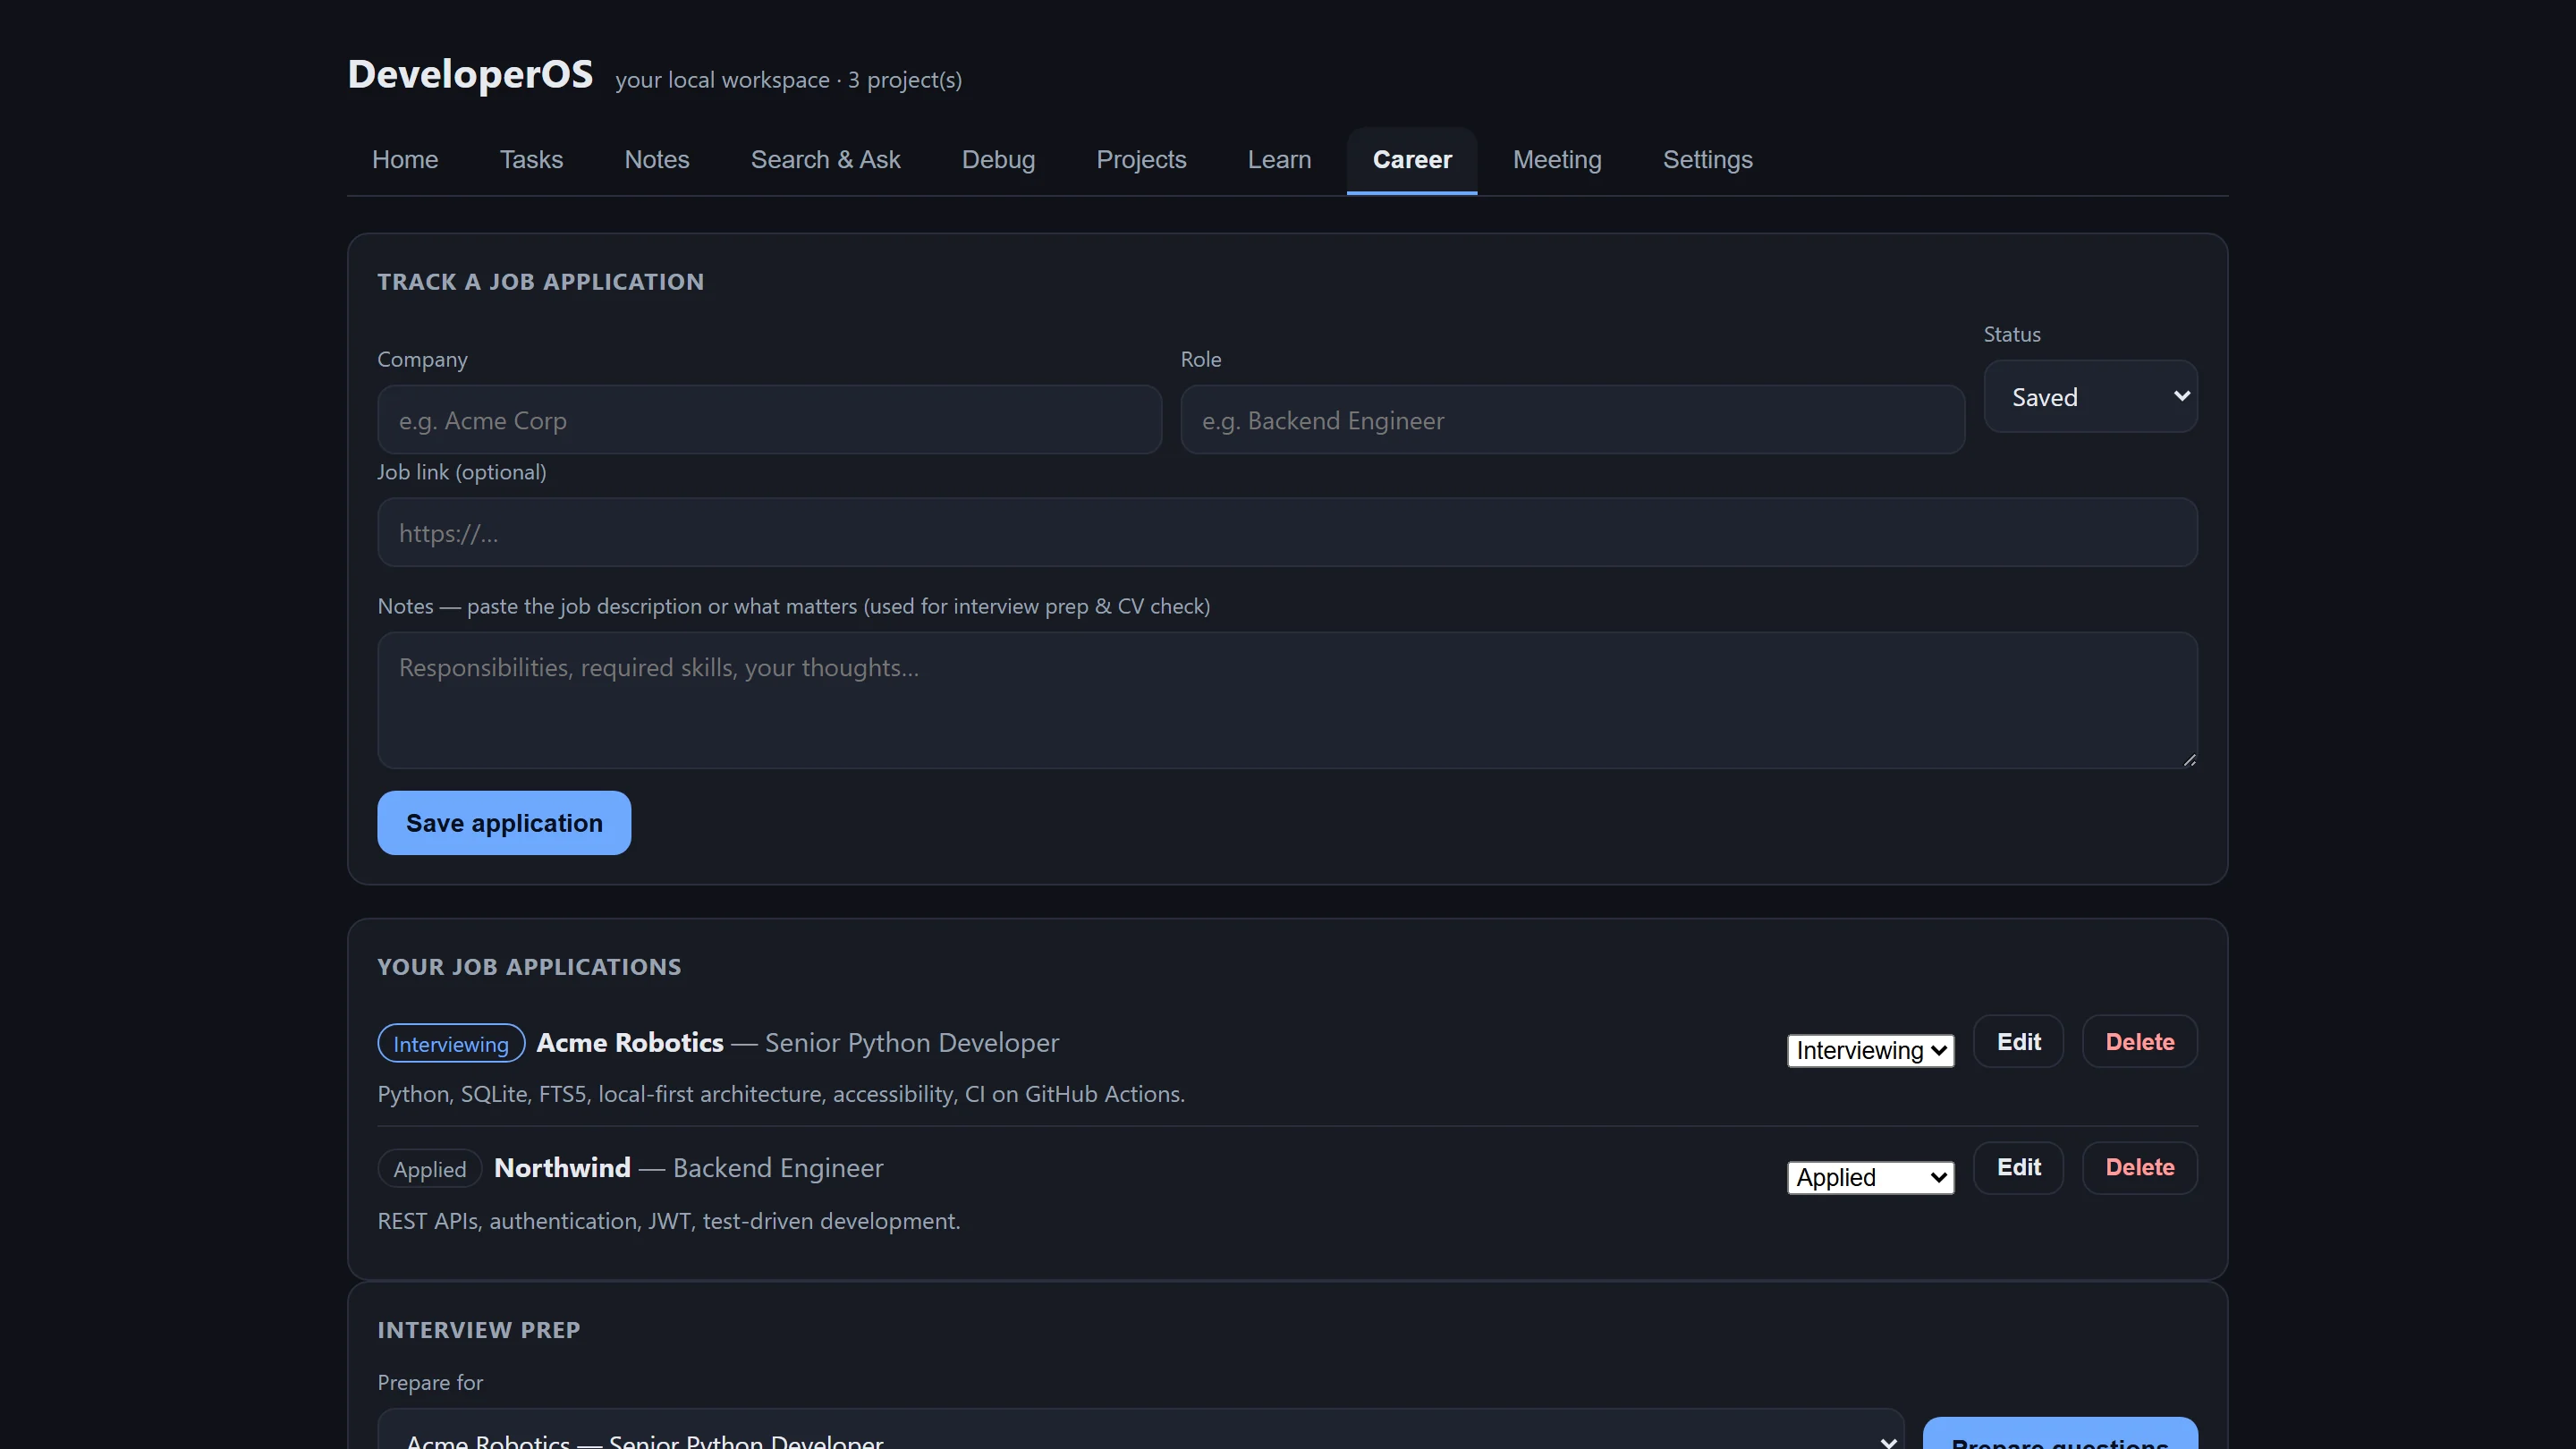Open the Home tab
The width and height of the screenshot is (2576, 1449).
pyautogui.click(x=405, y=160)
